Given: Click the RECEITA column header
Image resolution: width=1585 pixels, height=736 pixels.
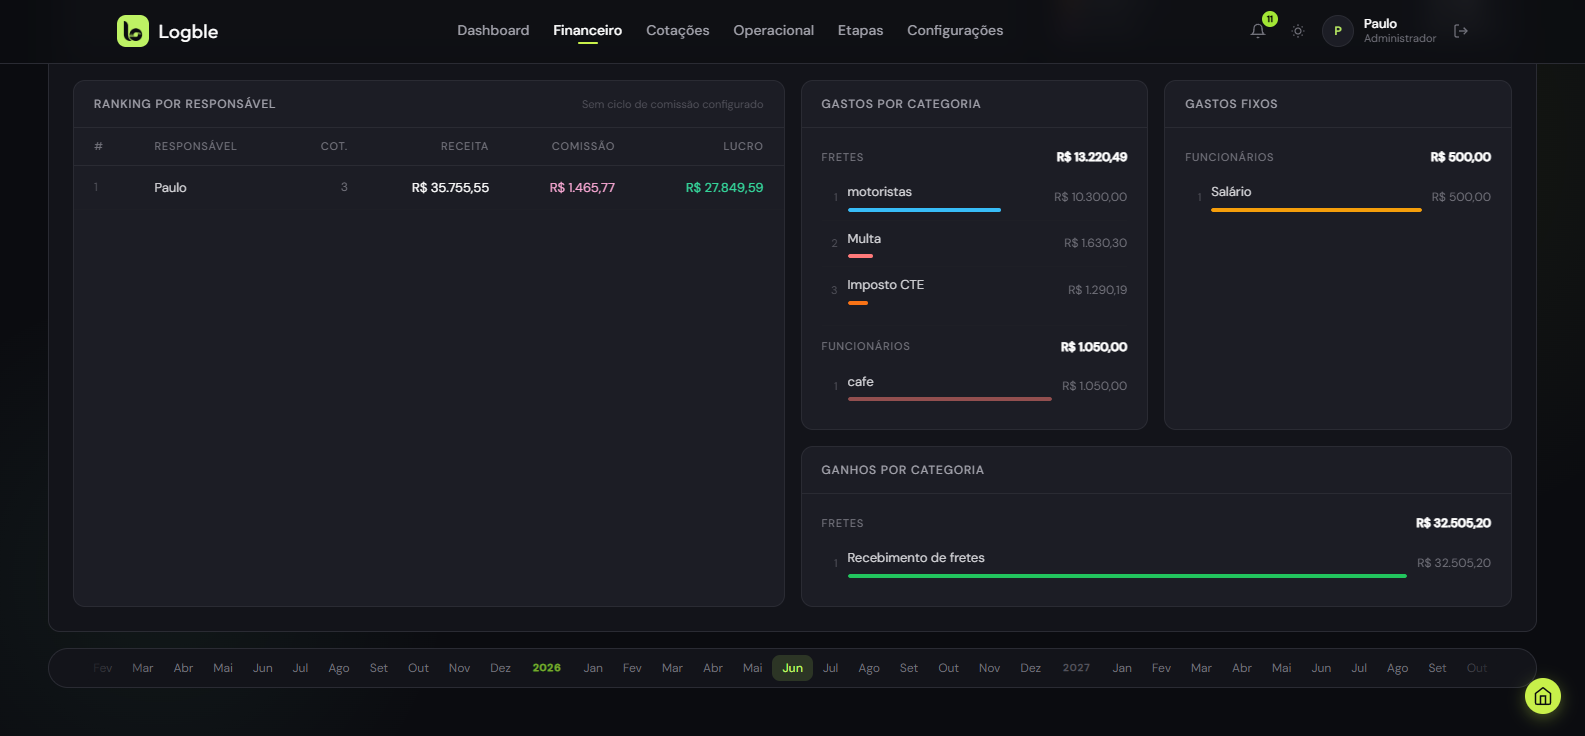Looking at the screenshot, I should tap(465, 146).
